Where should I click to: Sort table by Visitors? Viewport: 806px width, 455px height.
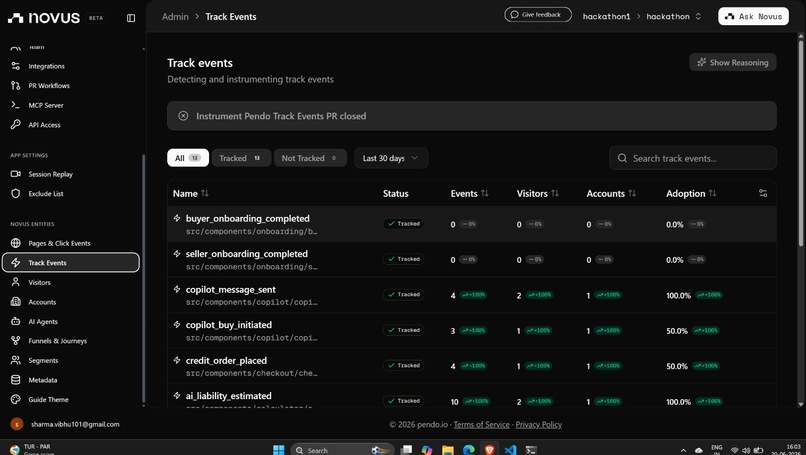click(x=537, y=193)
